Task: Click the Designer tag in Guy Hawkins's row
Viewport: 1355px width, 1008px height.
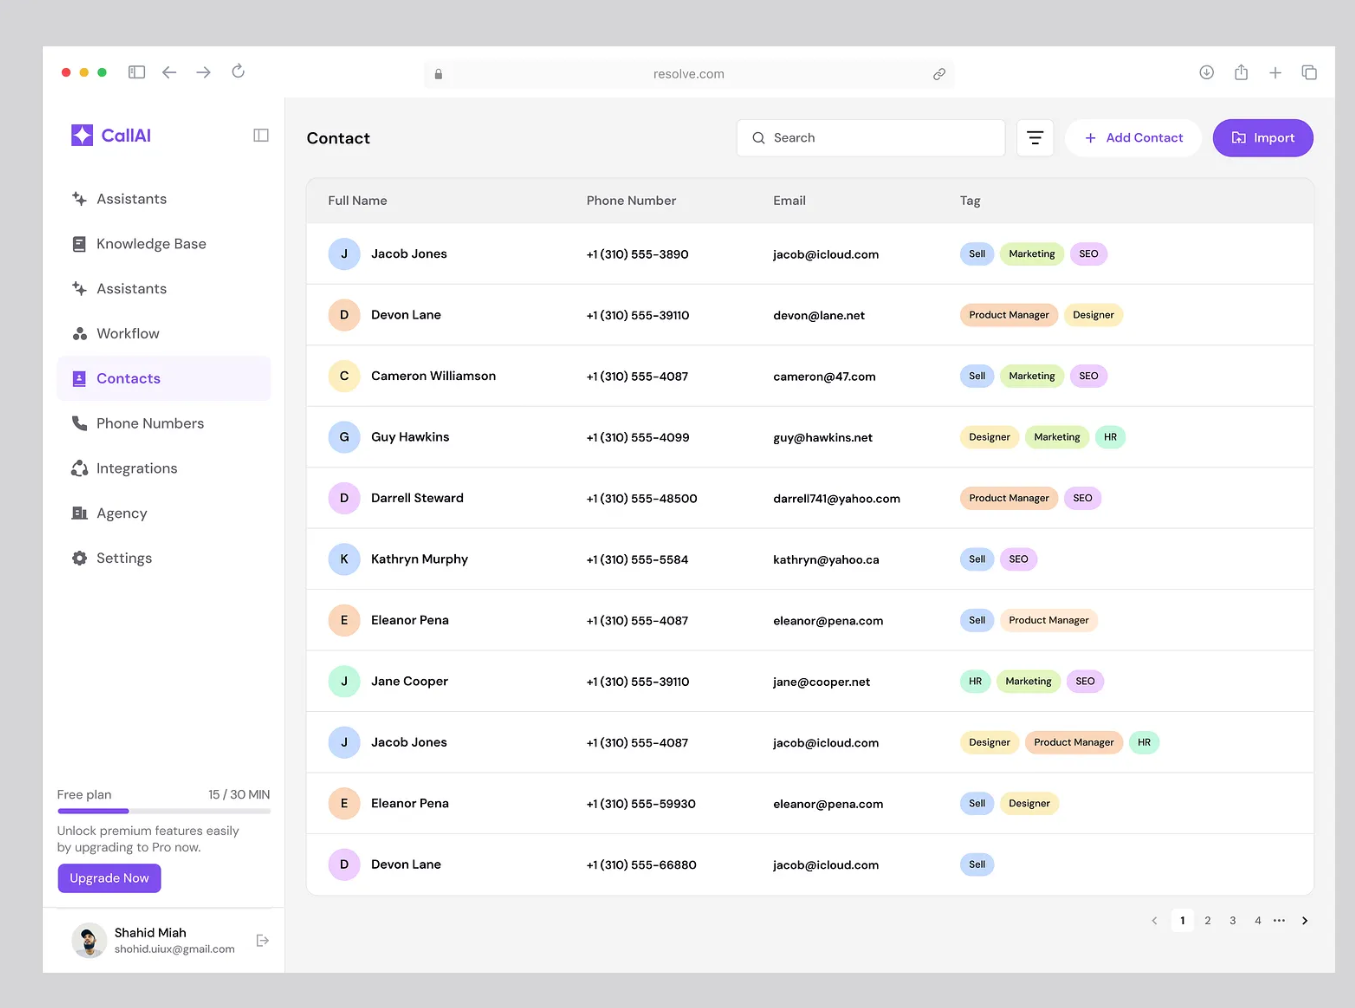Action: (990, 437)
